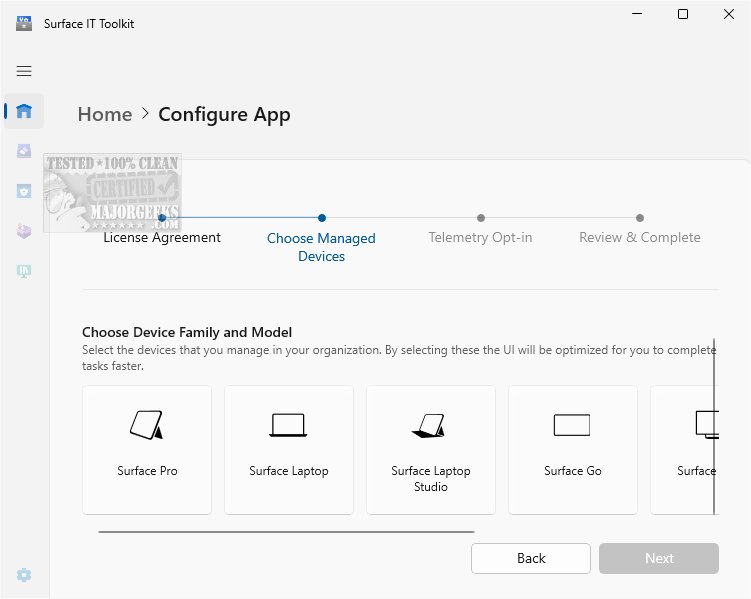This screenshot has width=751, height=599.
Task: Open the shield sidebar icon
Action: [24, 191]
